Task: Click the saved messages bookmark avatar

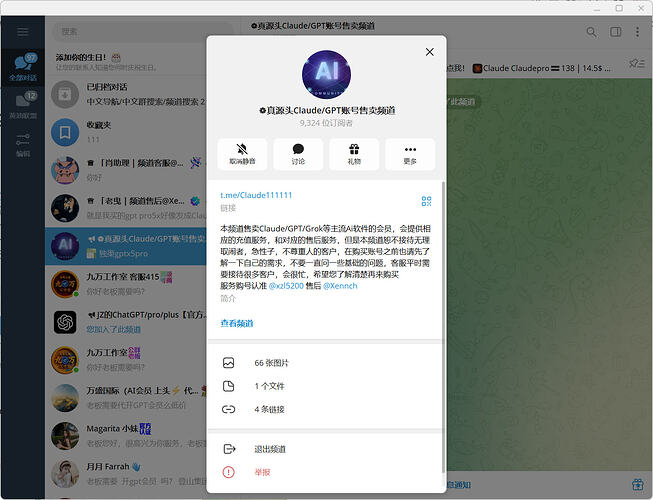Action: coord(65,132)
